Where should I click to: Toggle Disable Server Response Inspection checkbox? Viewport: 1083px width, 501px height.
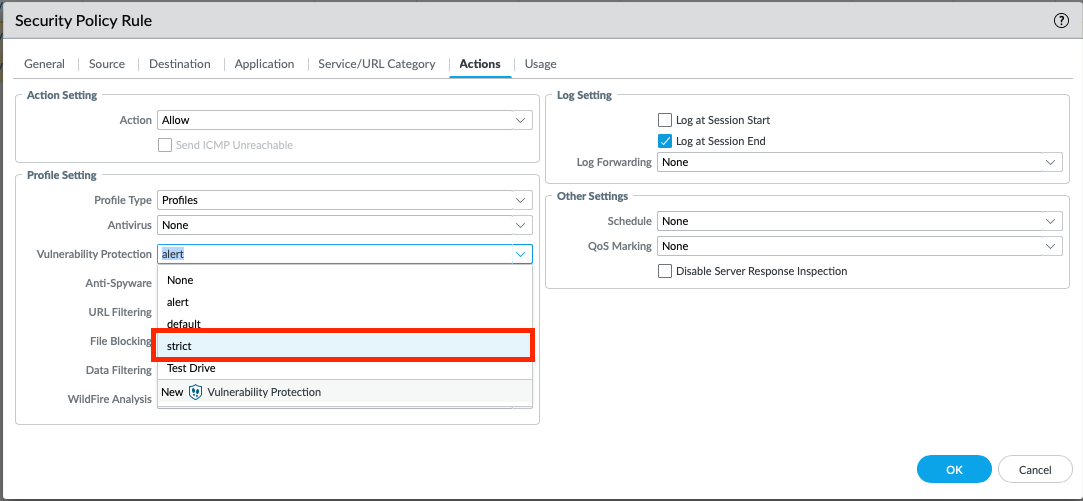(665, 271)
